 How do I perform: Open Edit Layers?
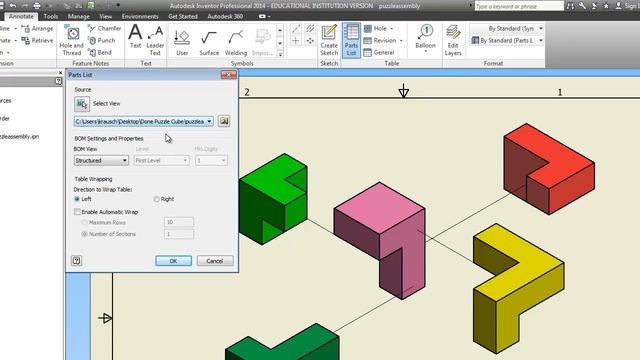point(453,40)
